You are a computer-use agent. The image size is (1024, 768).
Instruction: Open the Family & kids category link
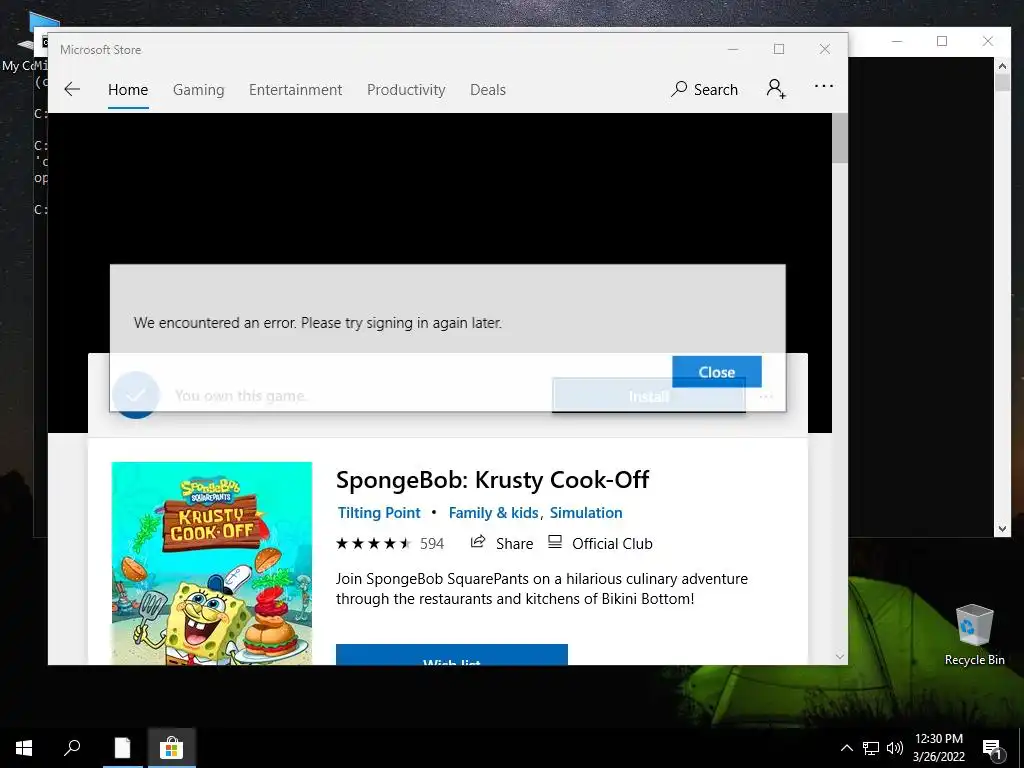pyautogui.click(x=493, y=513)
